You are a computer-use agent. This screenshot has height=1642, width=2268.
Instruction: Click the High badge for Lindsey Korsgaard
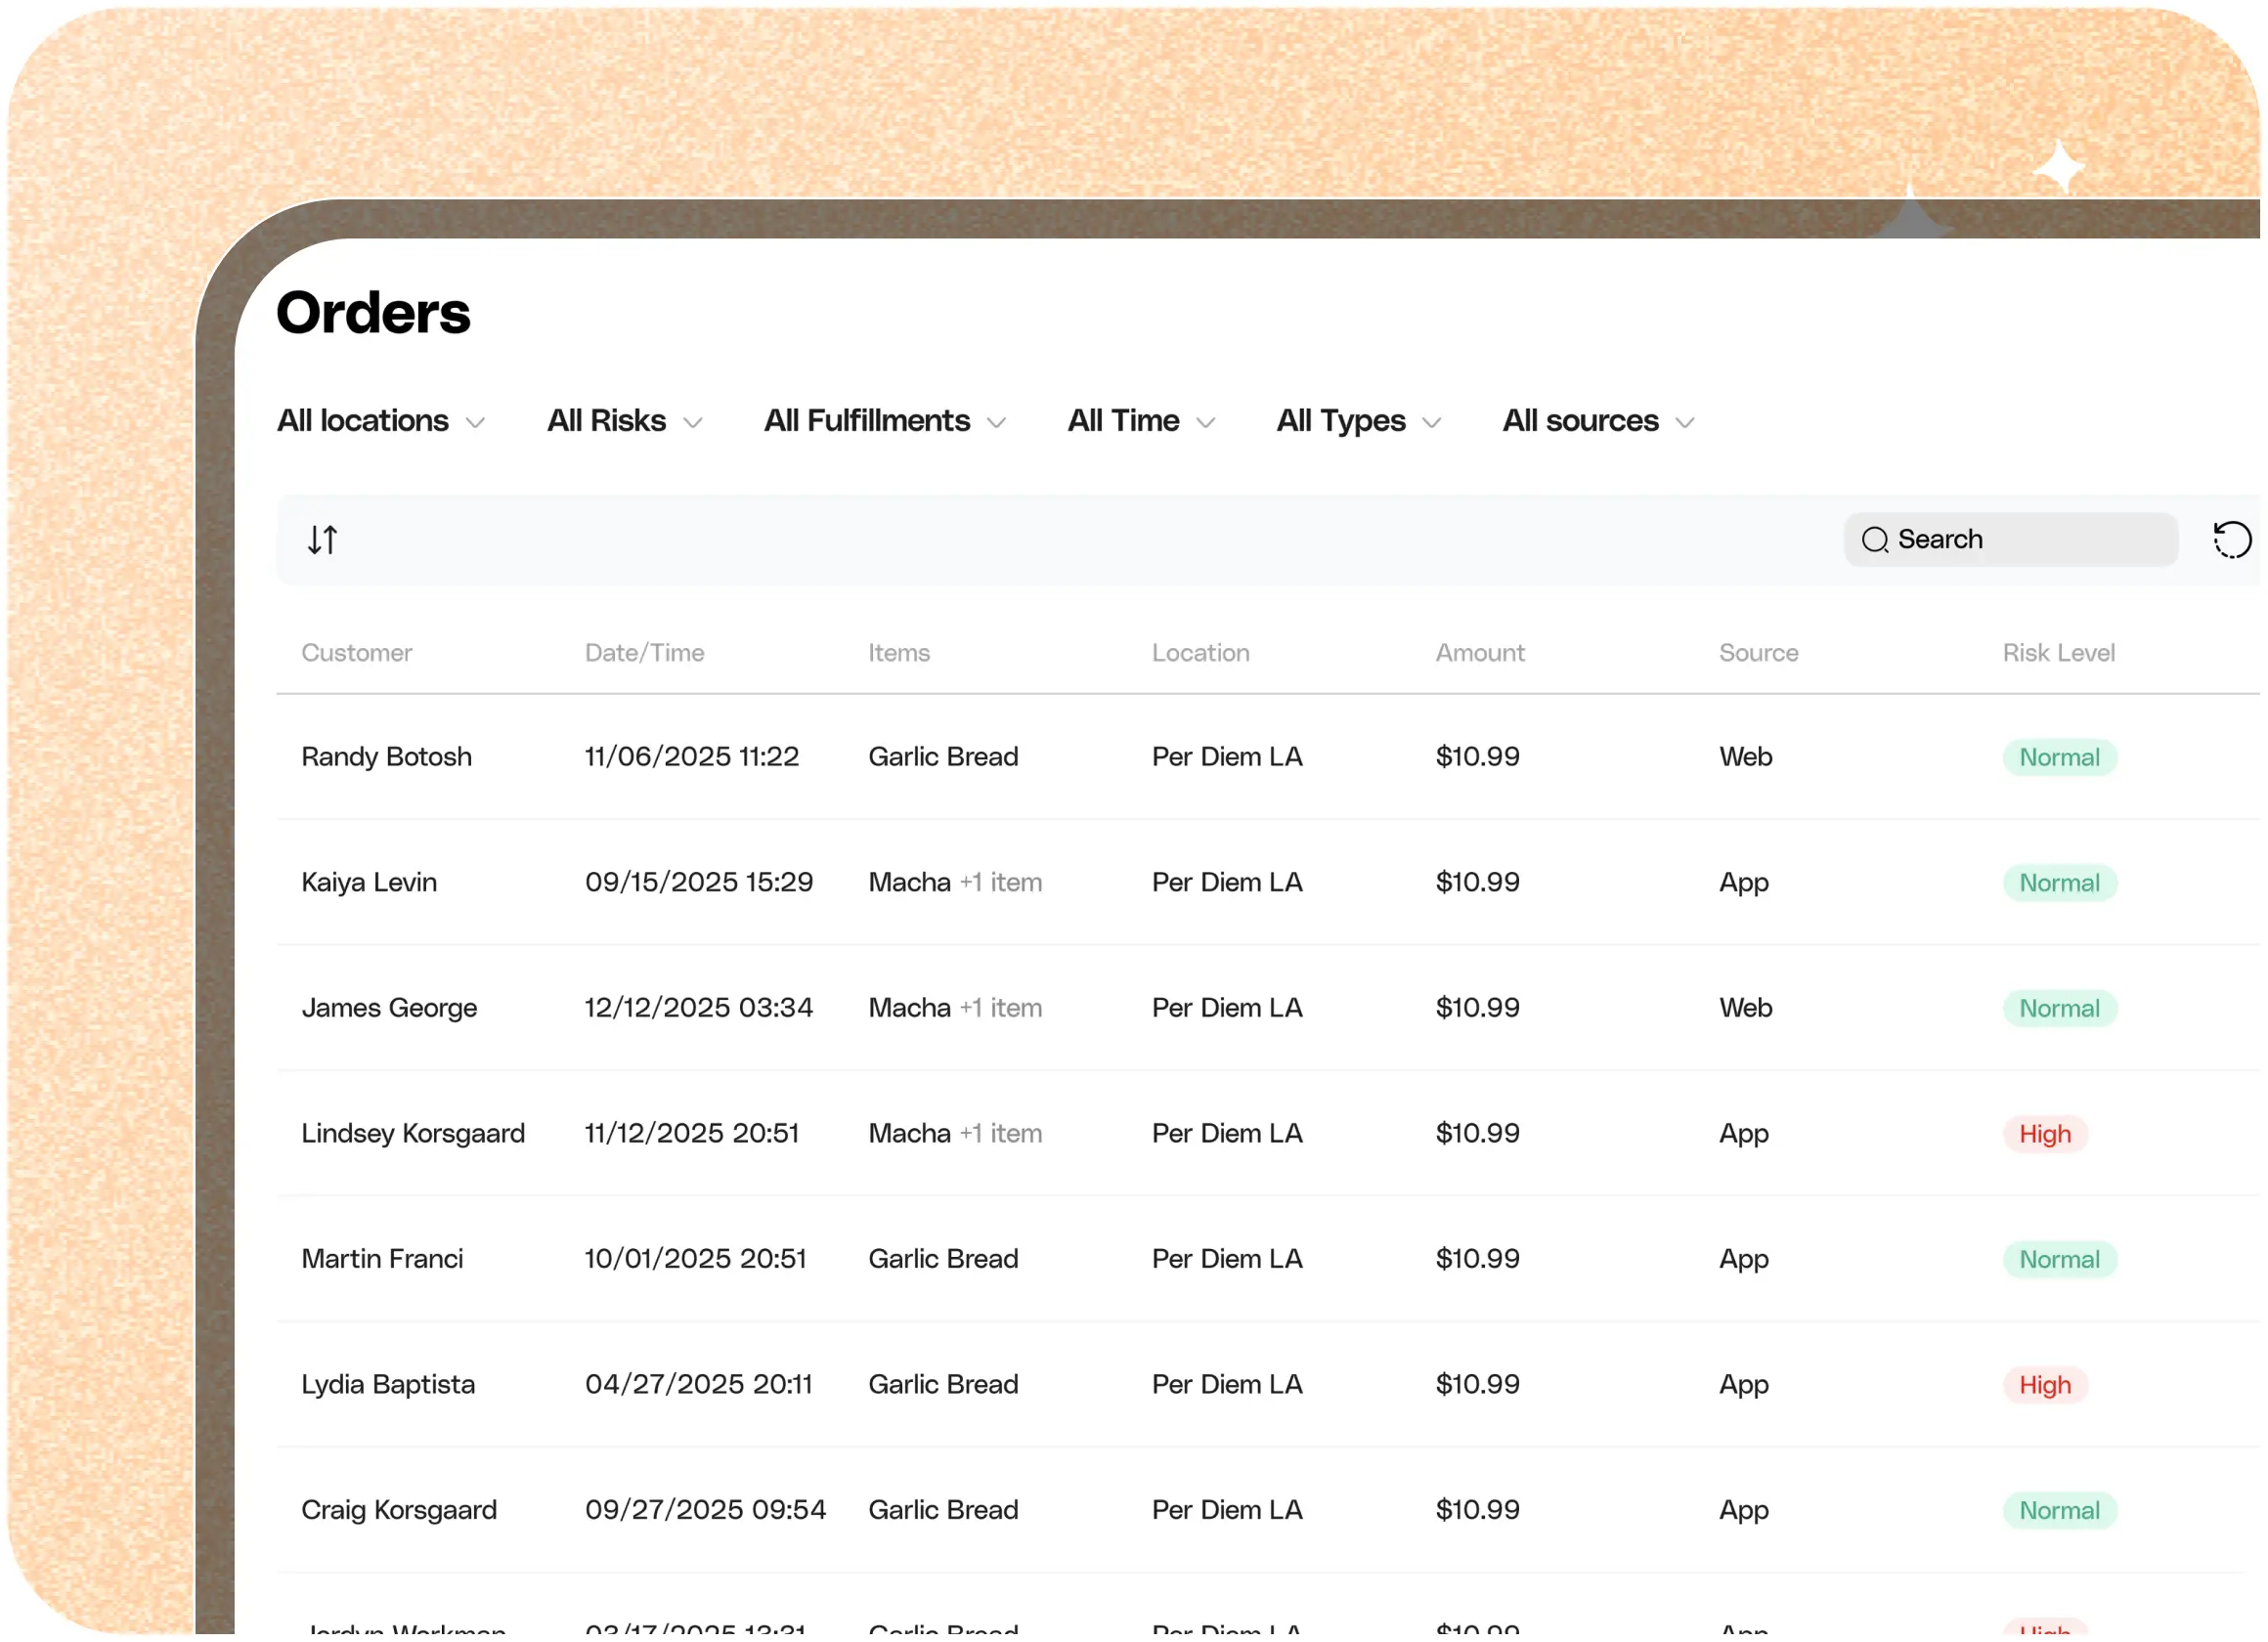[2044, 1134]
